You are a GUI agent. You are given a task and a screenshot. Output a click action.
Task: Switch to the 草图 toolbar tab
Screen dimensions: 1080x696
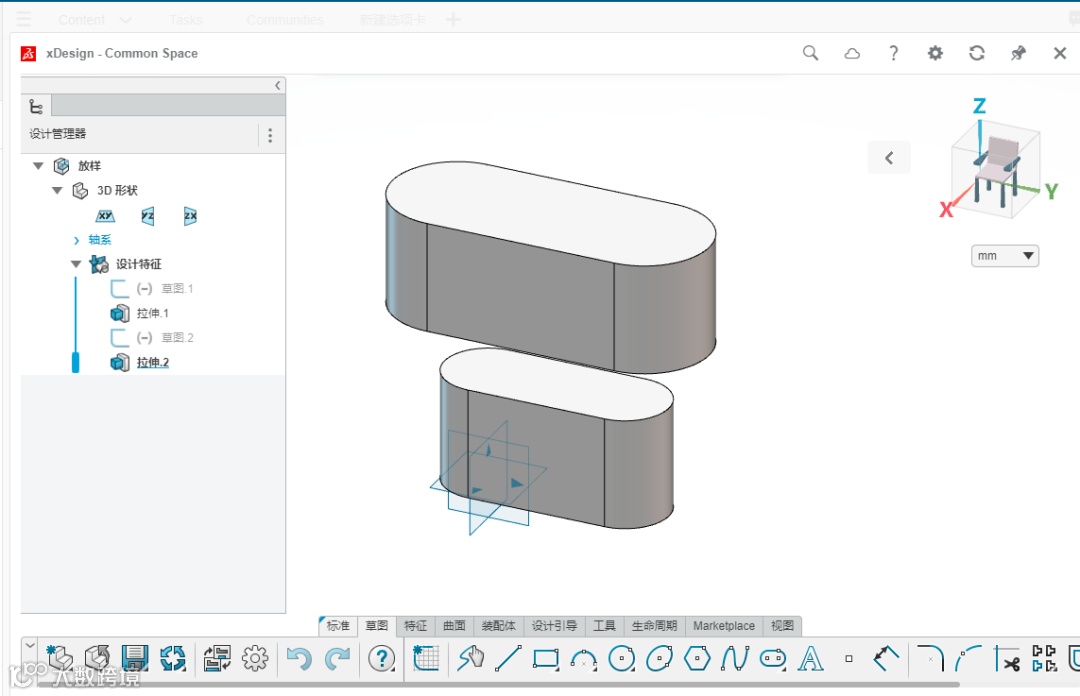tap(376, 626)
